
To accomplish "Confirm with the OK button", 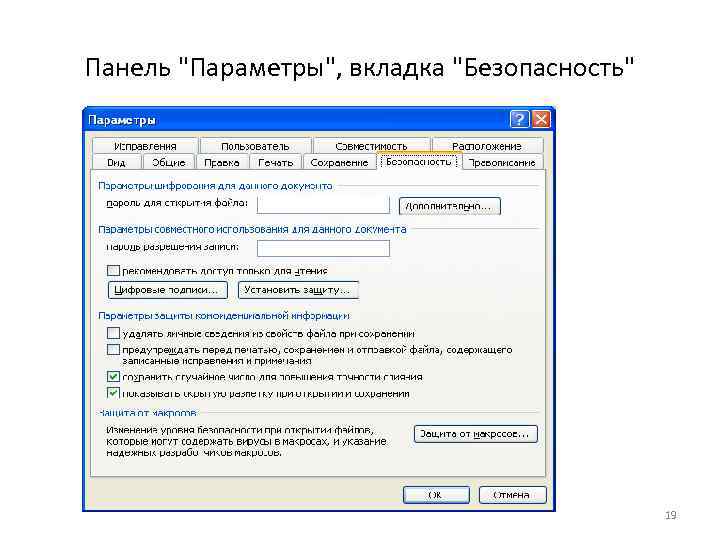I will [436, 495].
